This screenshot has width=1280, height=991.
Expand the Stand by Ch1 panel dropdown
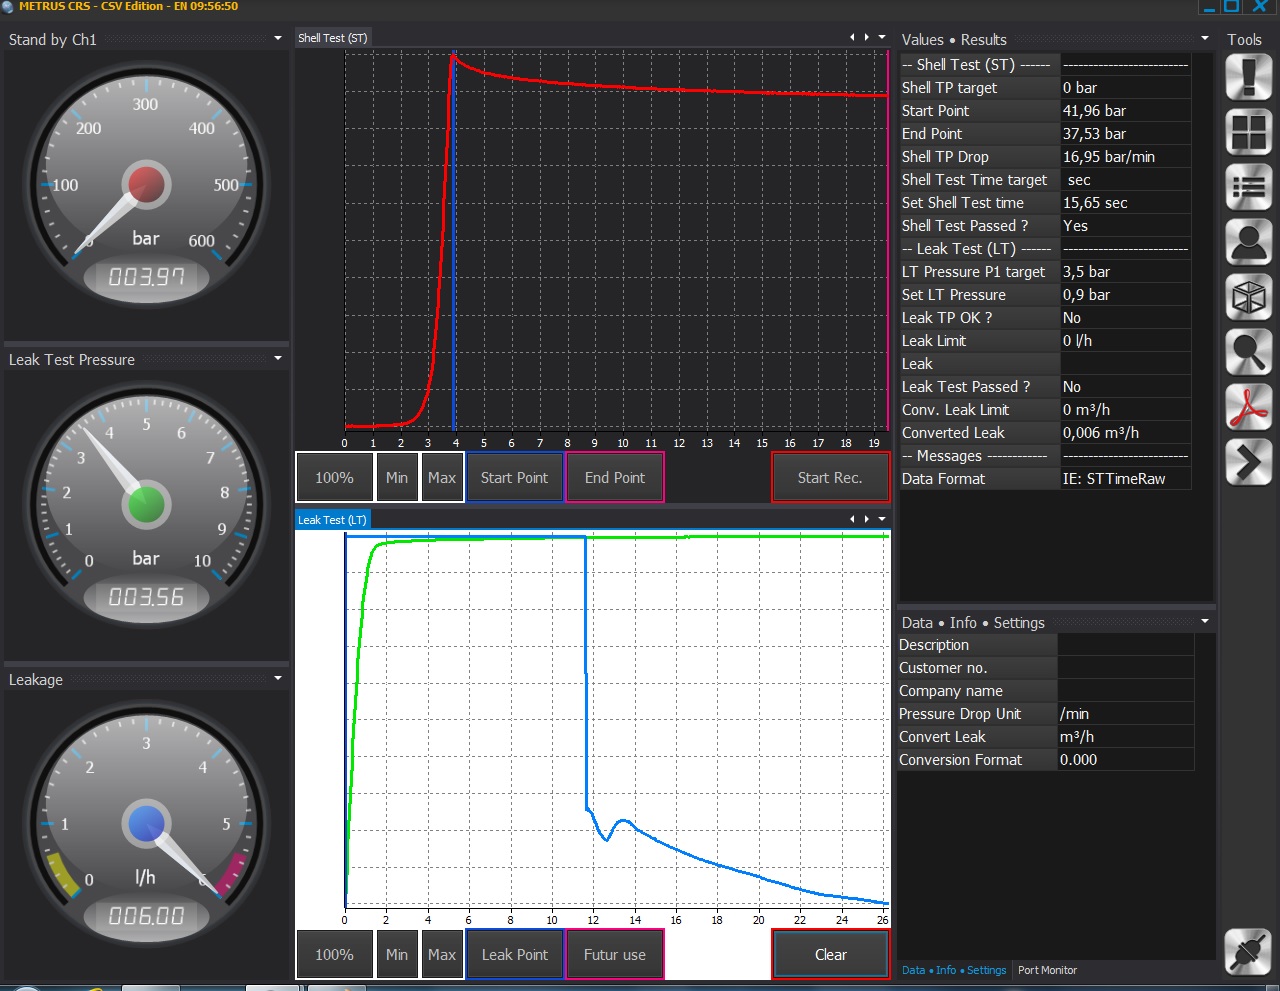[278, 39]
